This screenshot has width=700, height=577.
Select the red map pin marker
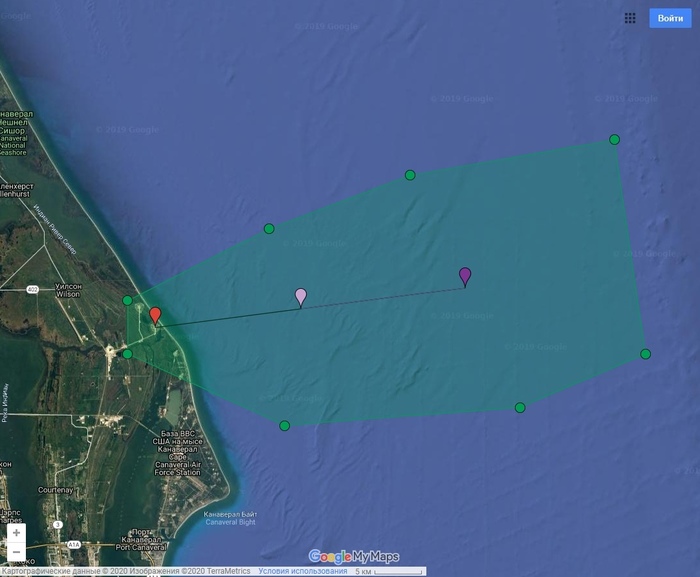[x=155, y=316]
